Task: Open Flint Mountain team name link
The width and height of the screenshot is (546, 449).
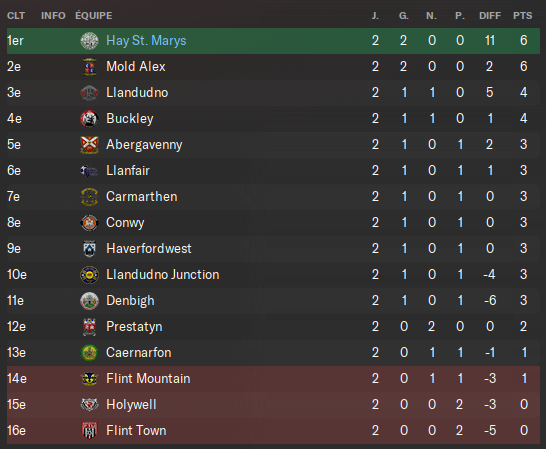Action: click(x=148, y=379)
